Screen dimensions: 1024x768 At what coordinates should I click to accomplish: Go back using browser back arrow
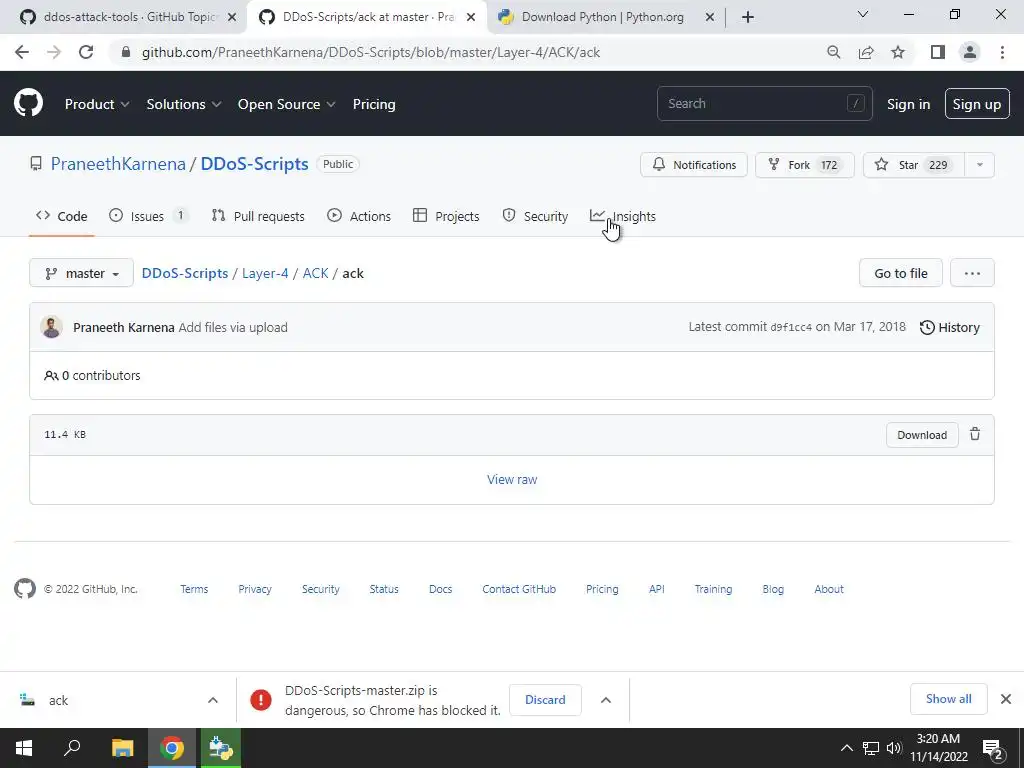coord(22,52)
